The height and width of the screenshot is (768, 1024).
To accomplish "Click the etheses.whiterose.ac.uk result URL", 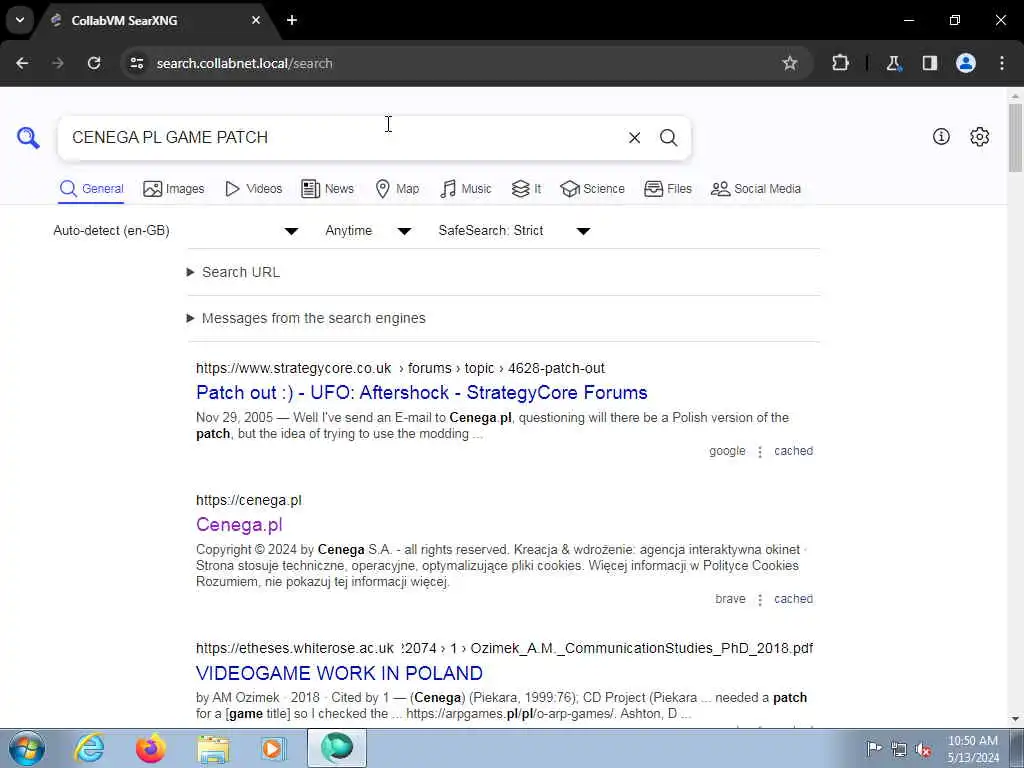I will click(x=504, y=648).
